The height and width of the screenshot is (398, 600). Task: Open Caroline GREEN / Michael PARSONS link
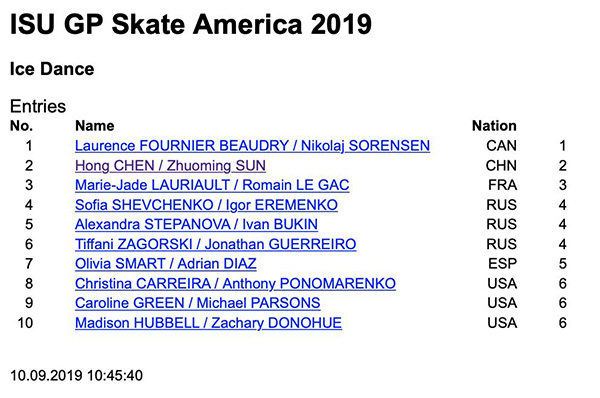point(197,303)
